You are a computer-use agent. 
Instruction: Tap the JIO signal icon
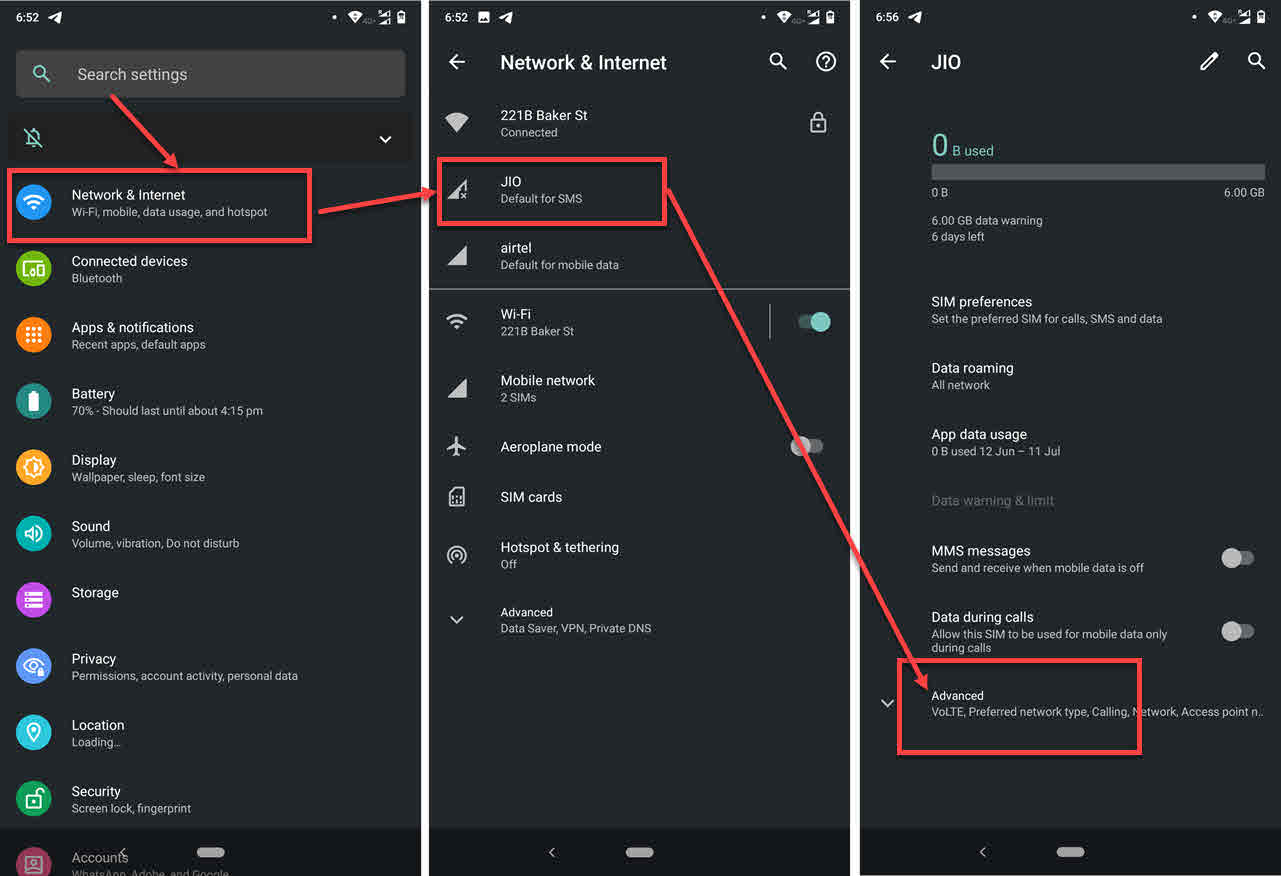point(457,189)
